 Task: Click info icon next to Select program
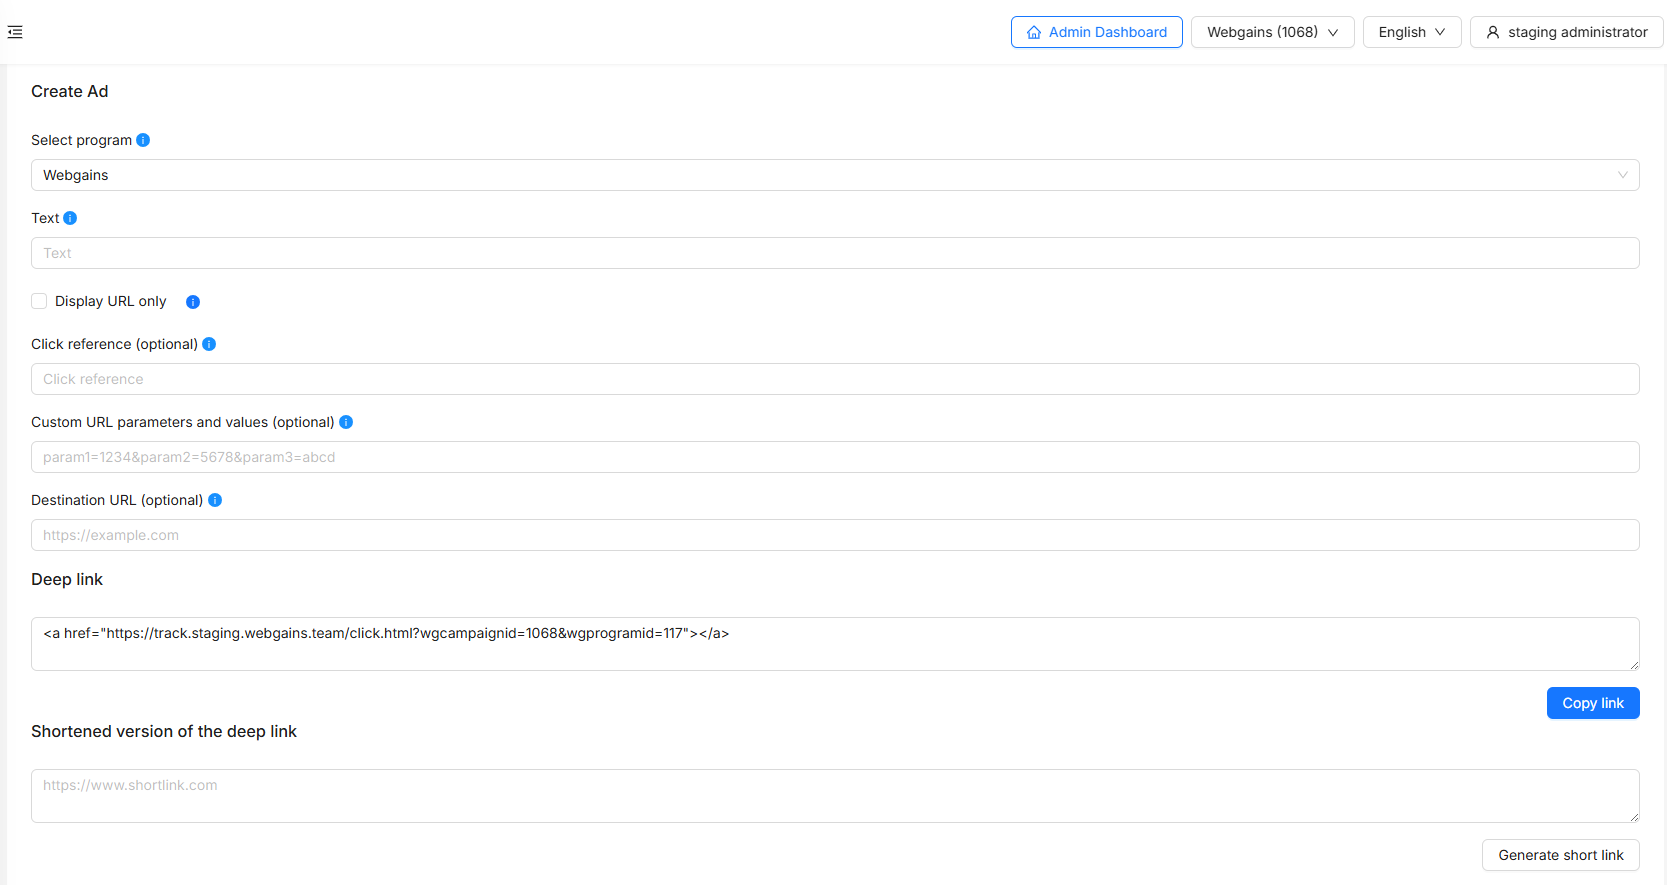143,140
